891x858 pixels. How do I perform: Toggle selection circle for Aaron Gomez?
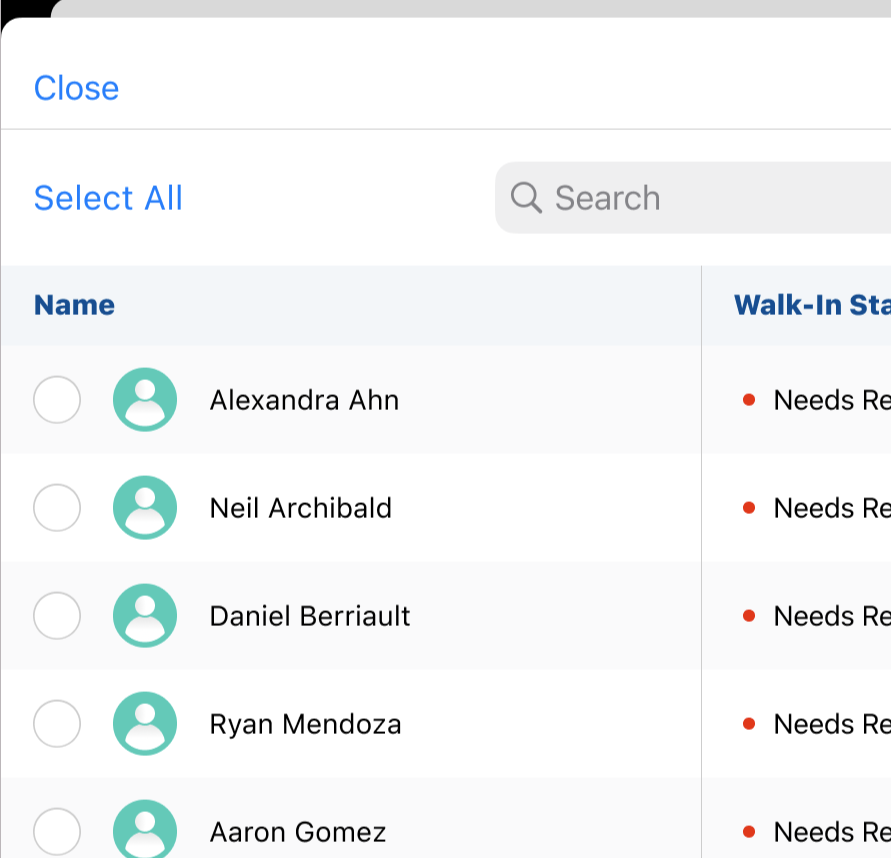57,830
